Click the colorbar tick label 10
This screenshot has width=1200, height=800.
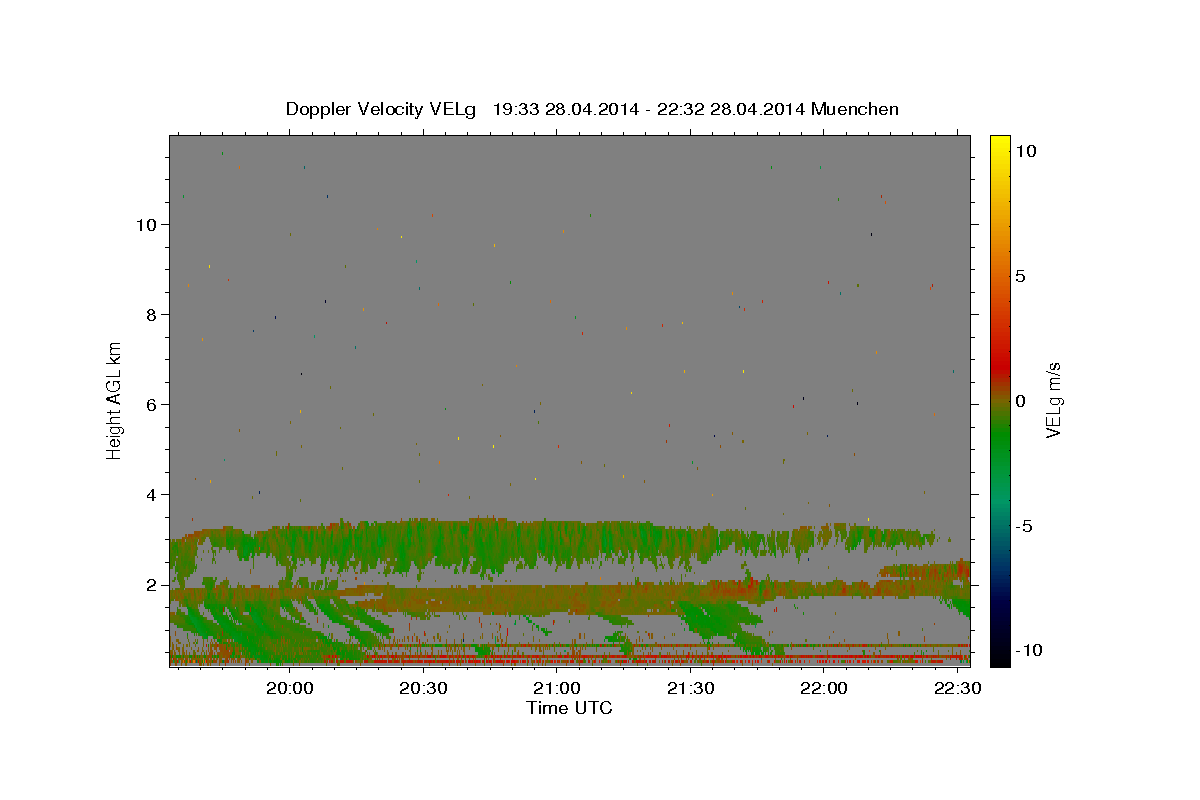(x=1025, y=150)
